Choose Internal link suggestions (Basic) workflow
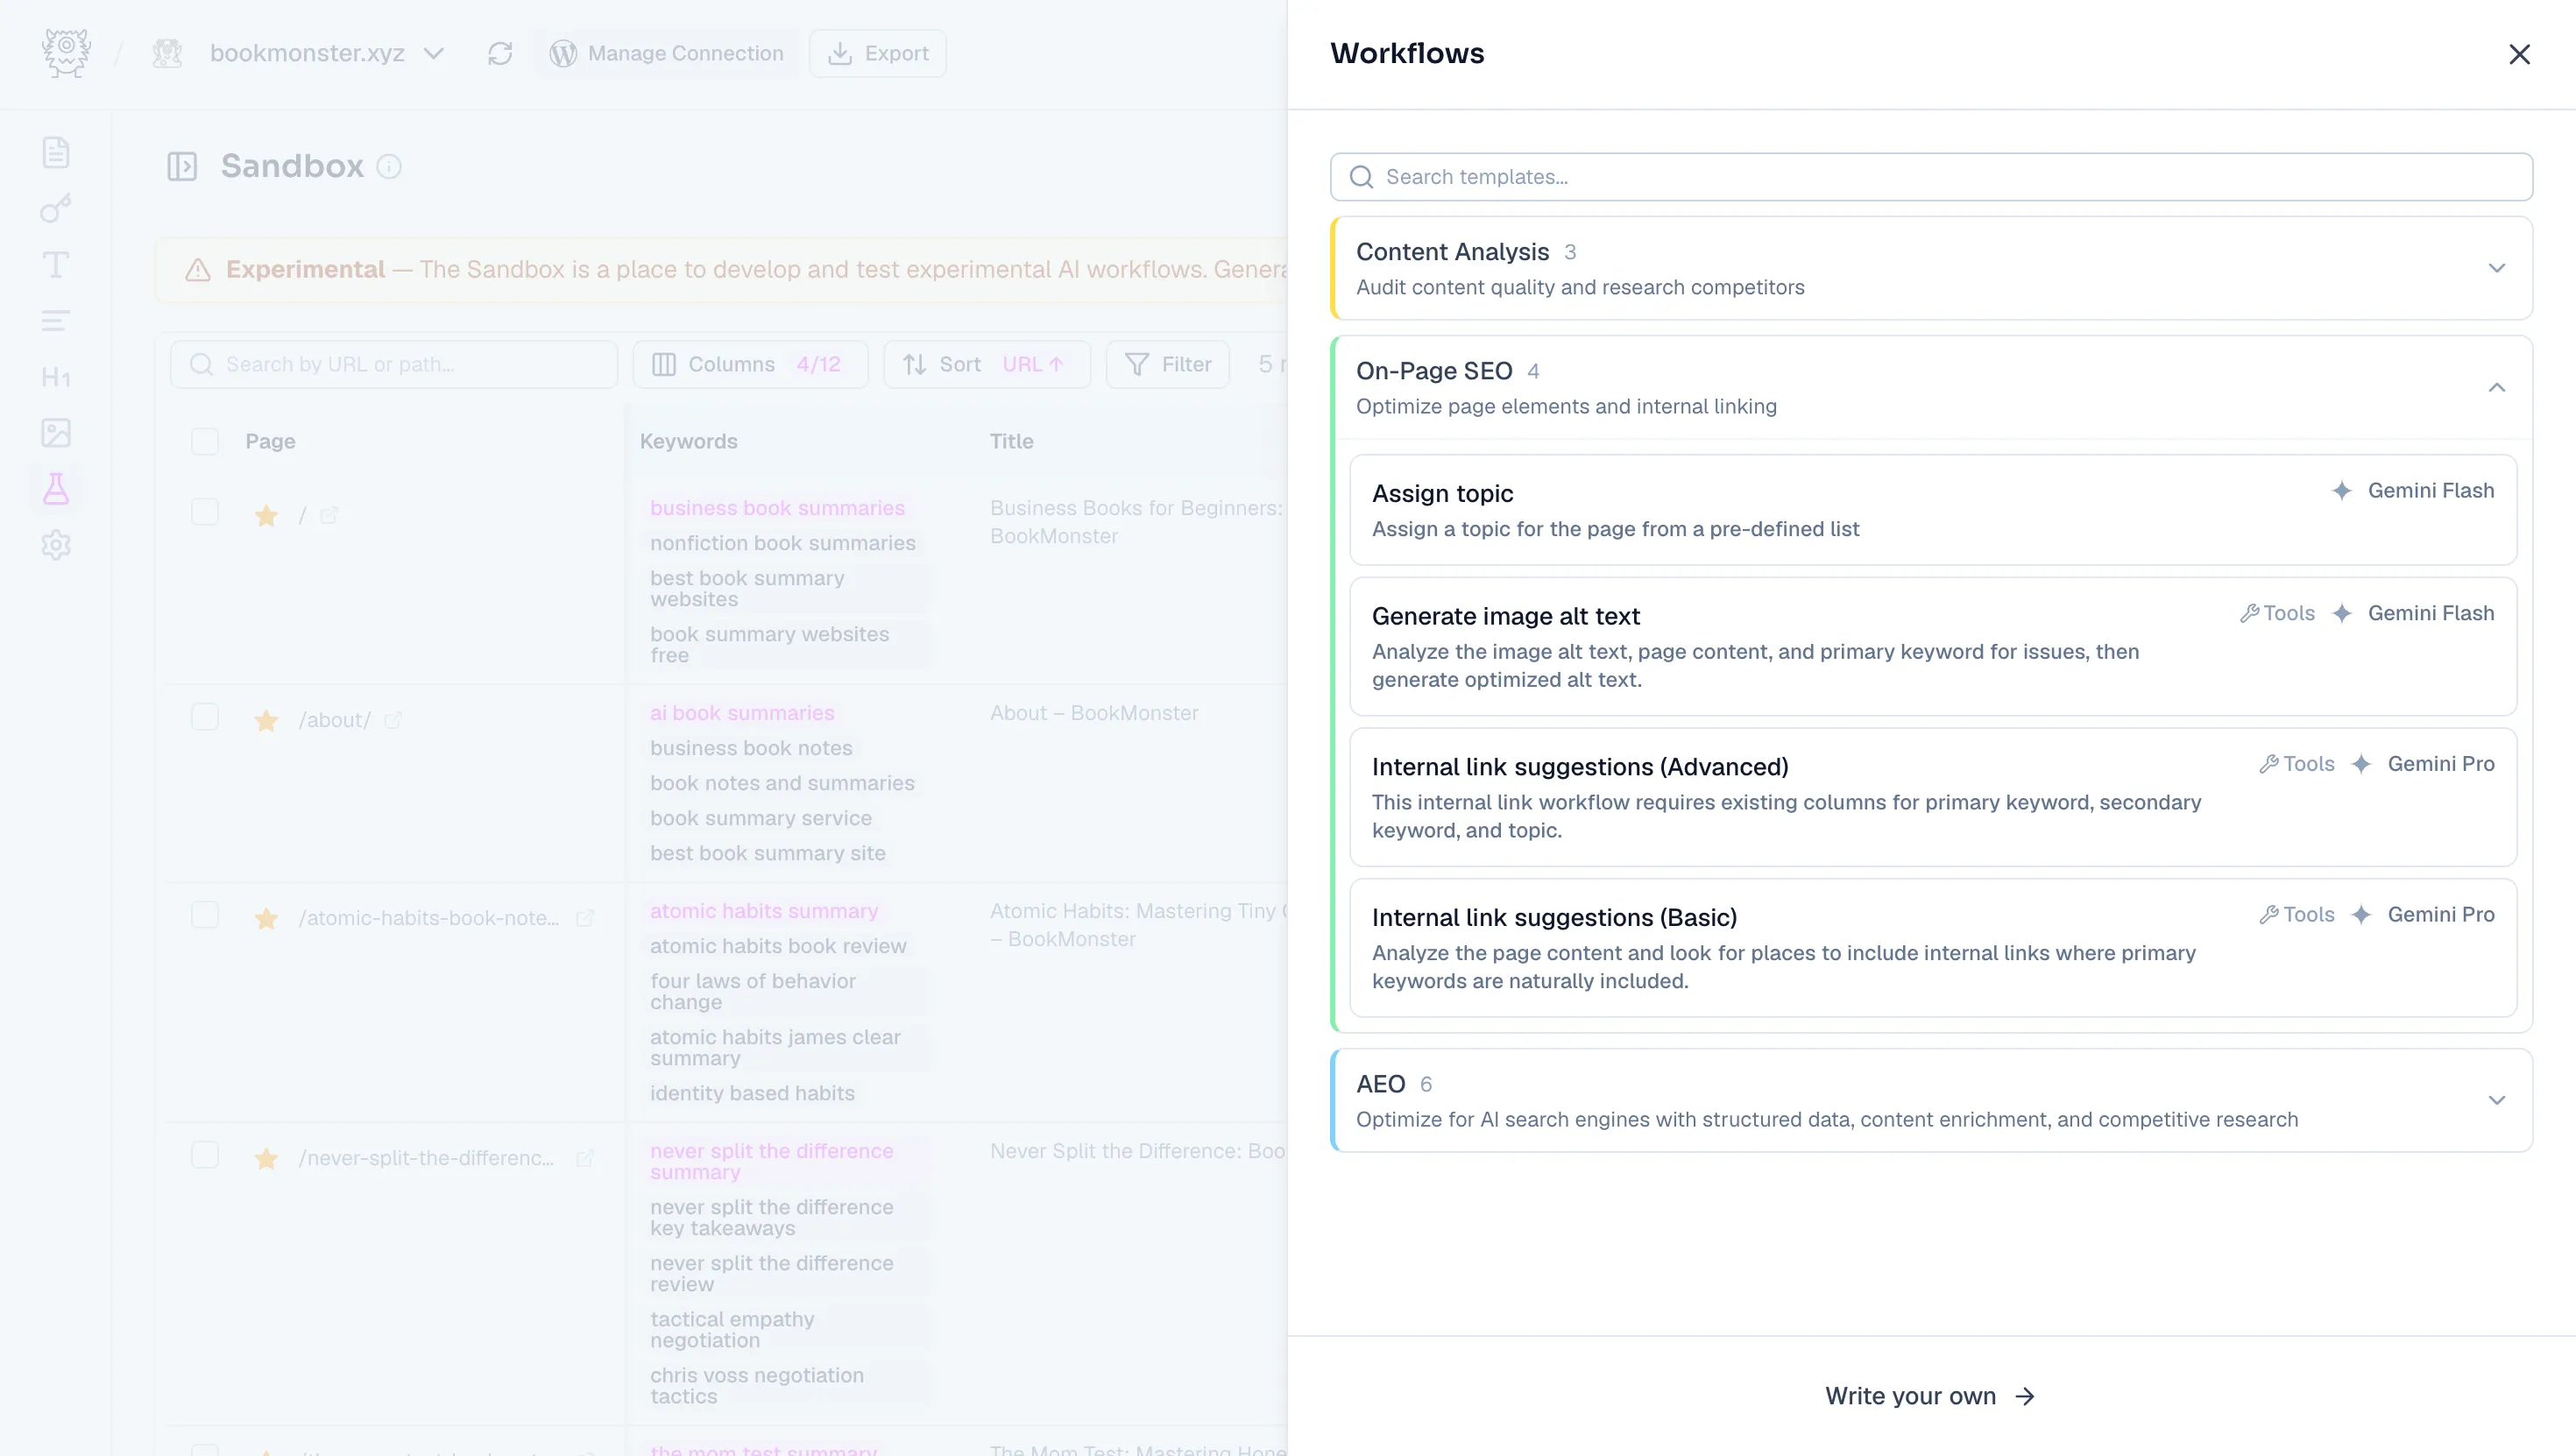2576x1456 pixels. (1933, 948)
